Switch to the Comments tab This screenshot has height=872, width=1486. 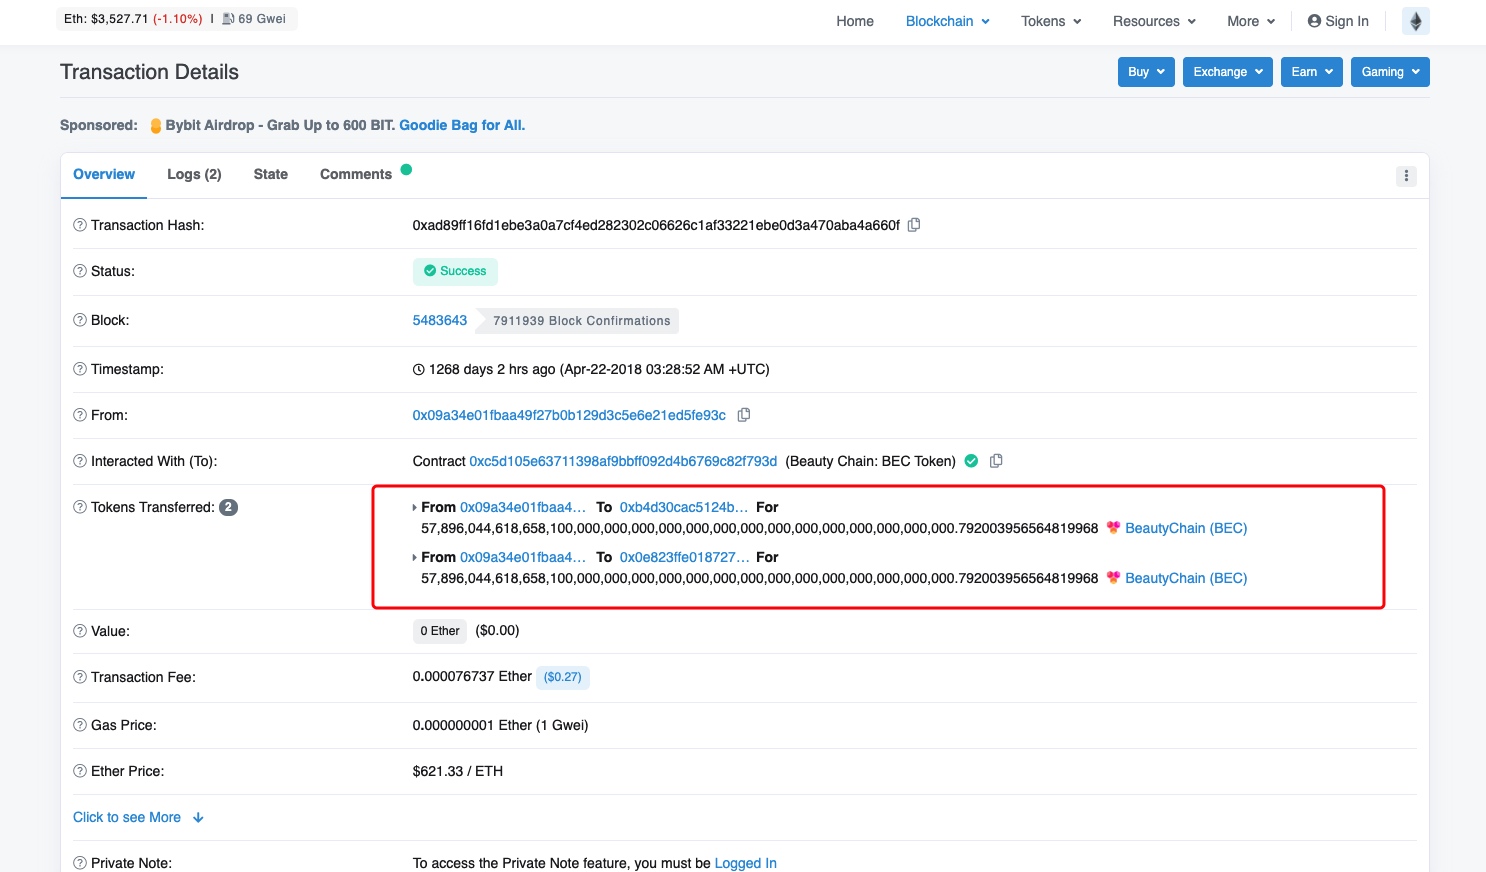pos(356,174)
